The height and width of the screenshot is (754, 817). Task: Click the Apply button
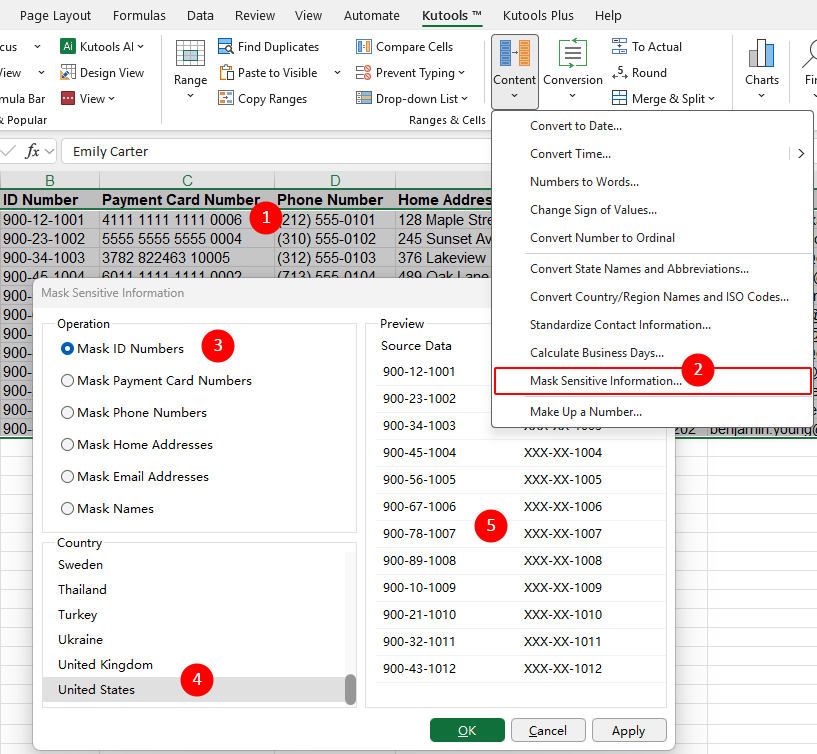click(x=629, y=730)
